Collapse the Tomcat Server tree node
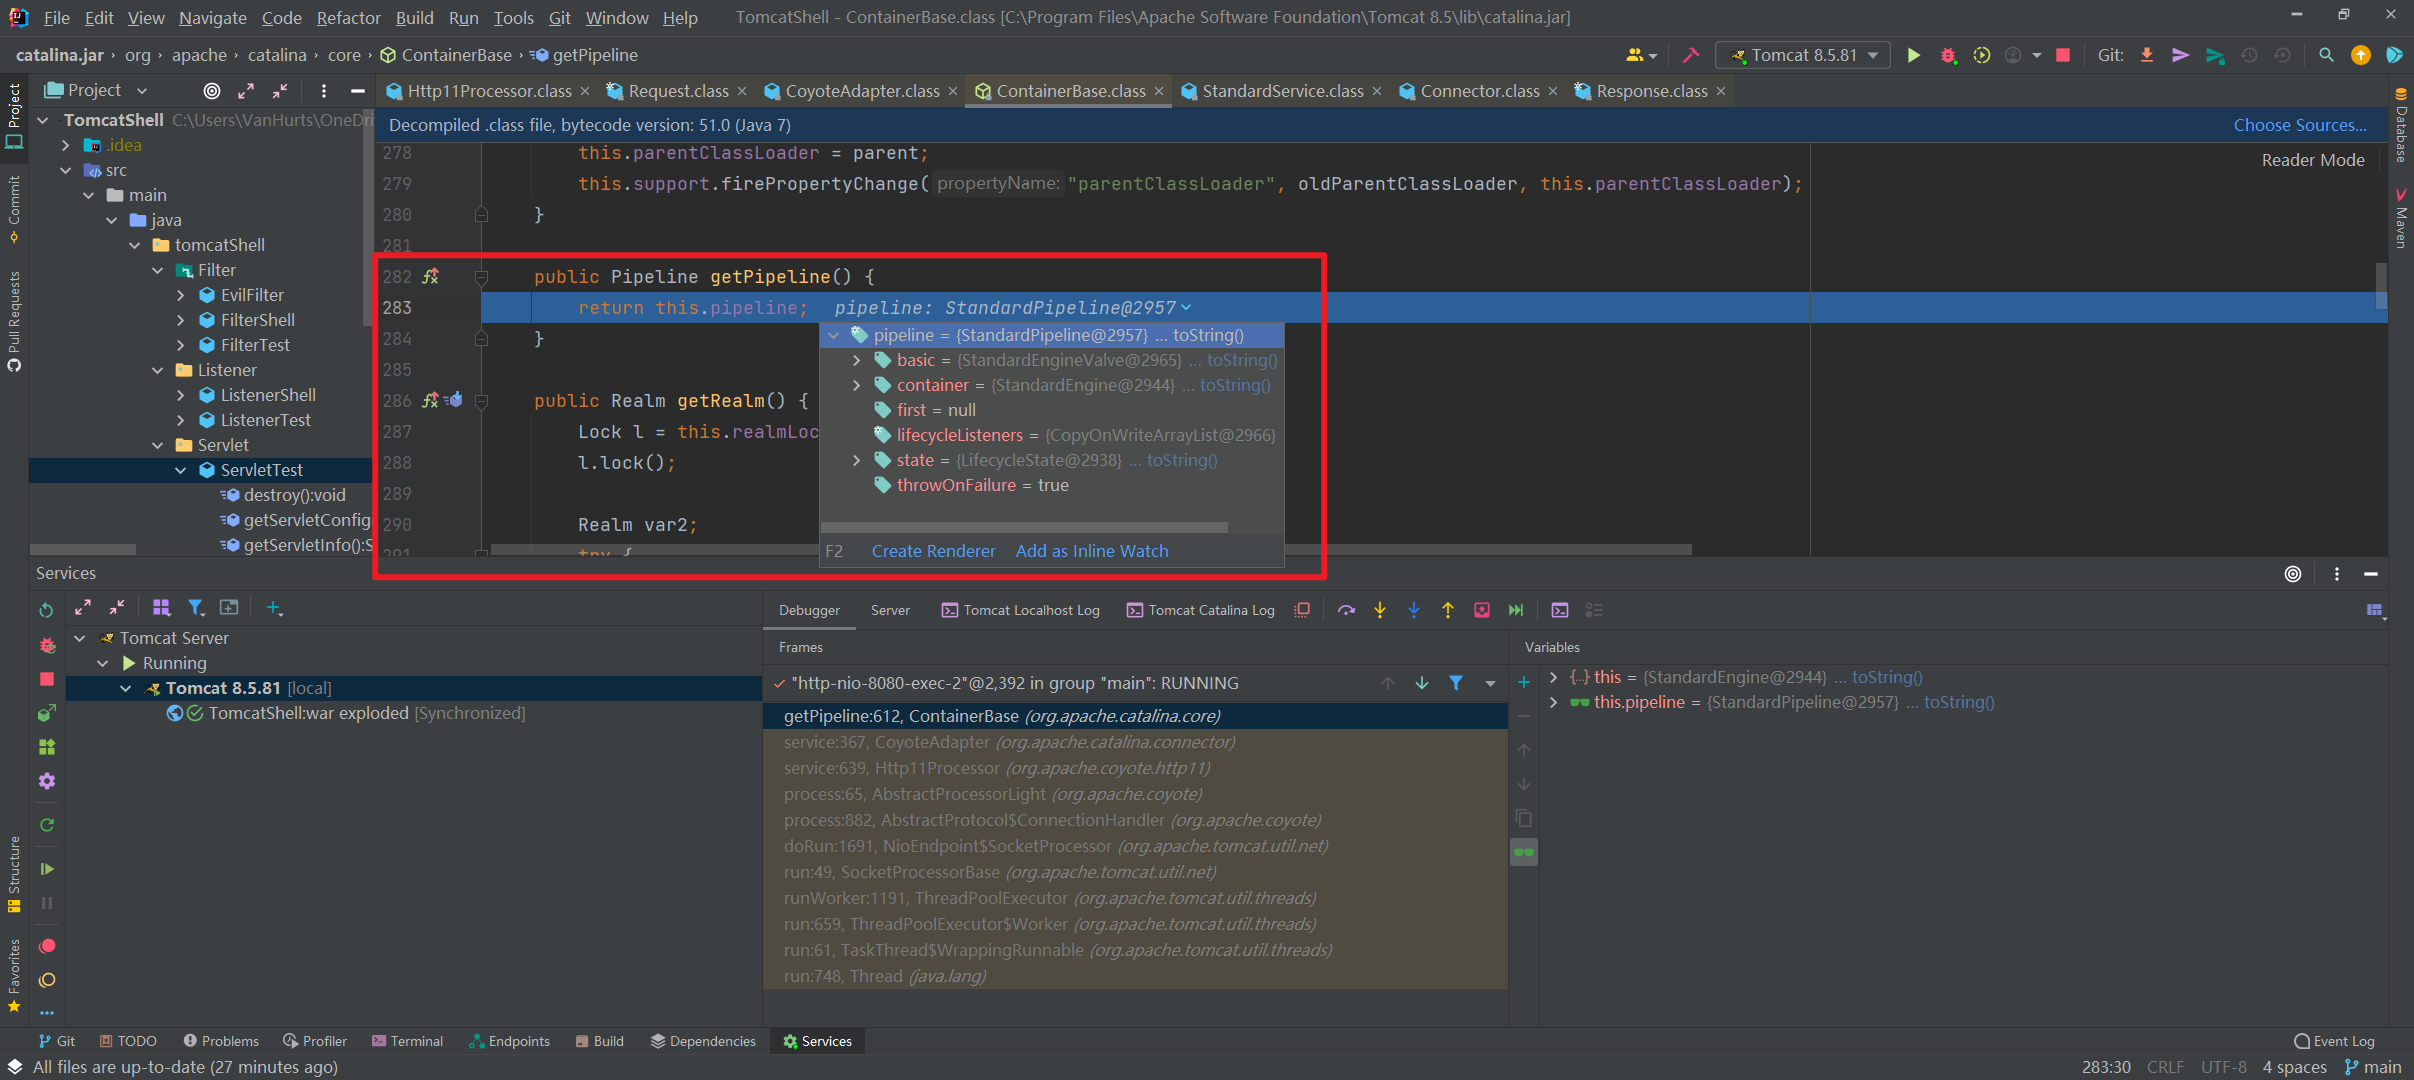 coord(80,638)
